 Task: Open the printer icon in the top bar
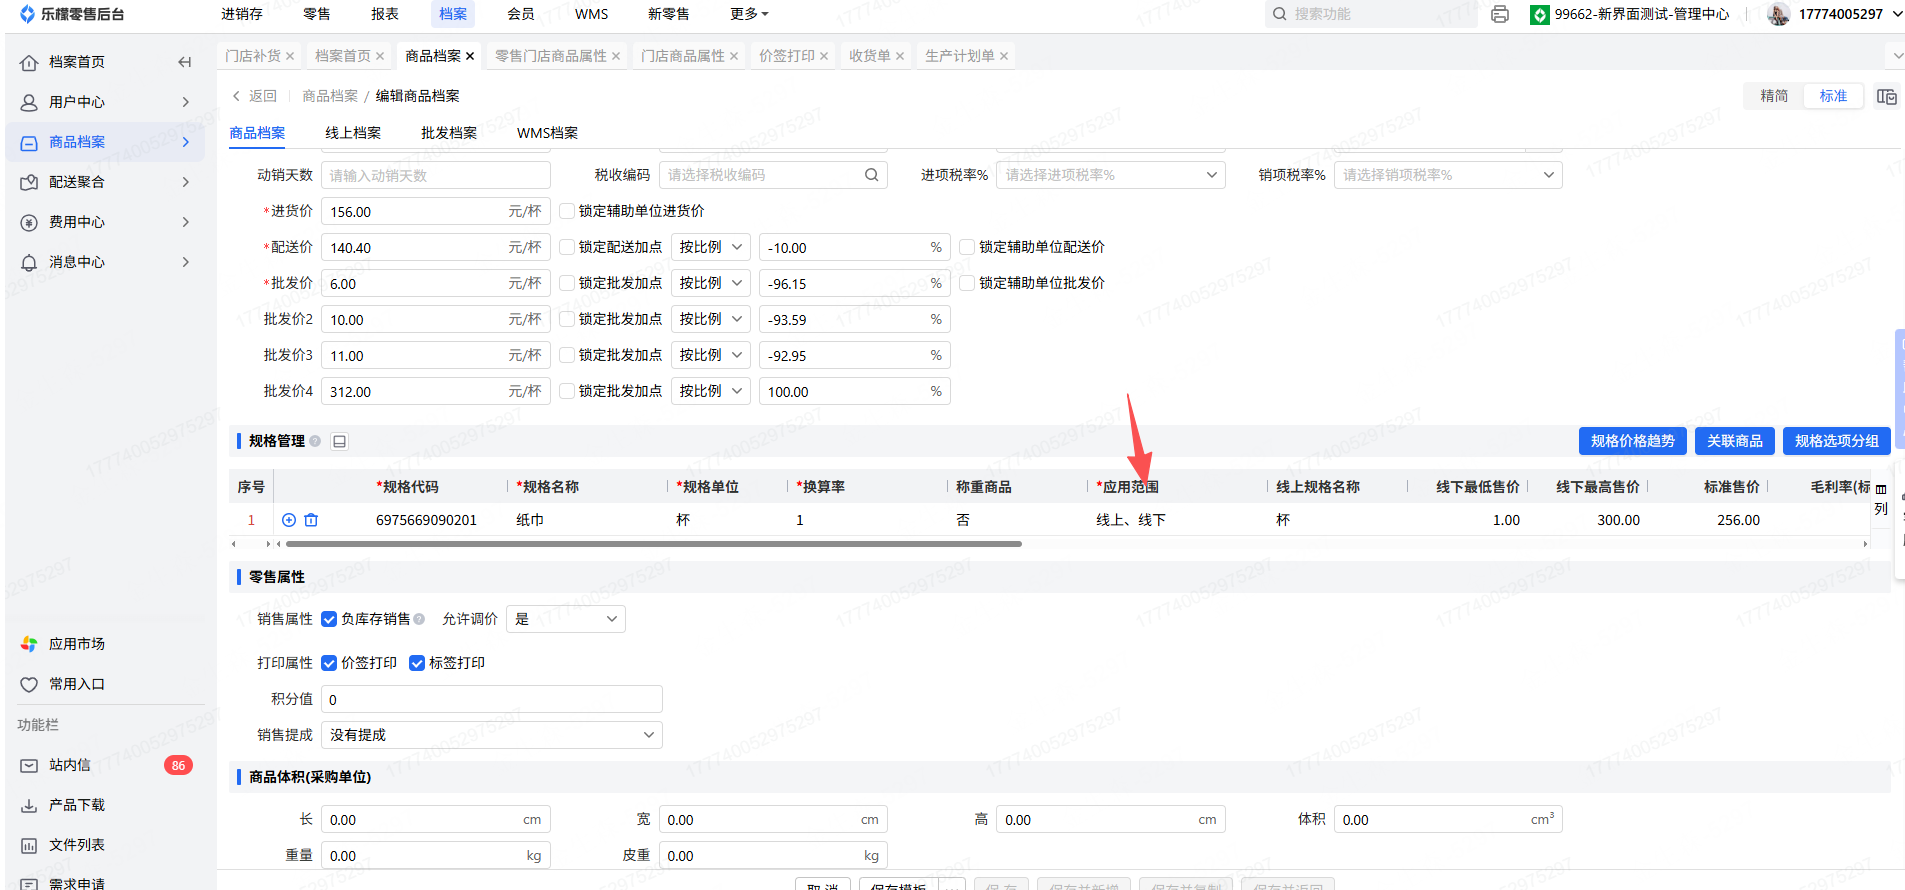point(1500,14)
